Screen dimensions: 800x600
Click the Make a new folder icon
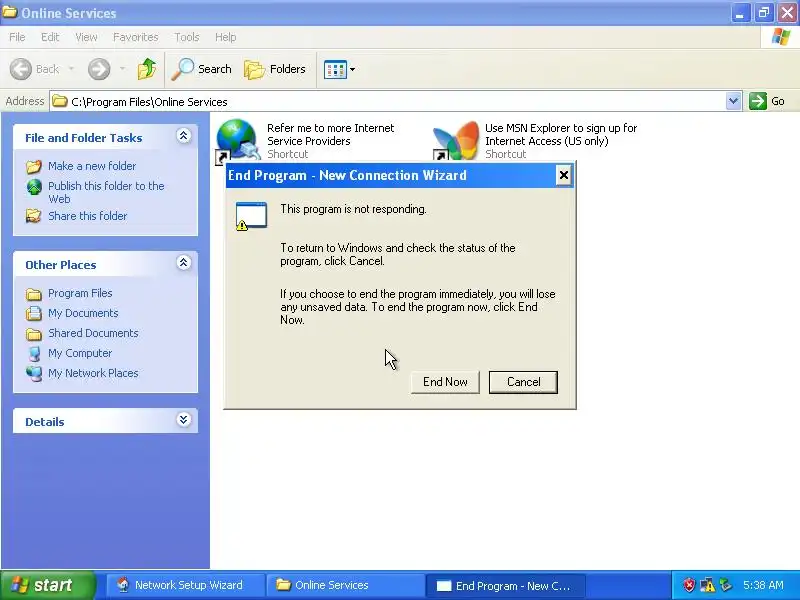tap(34, 166)
